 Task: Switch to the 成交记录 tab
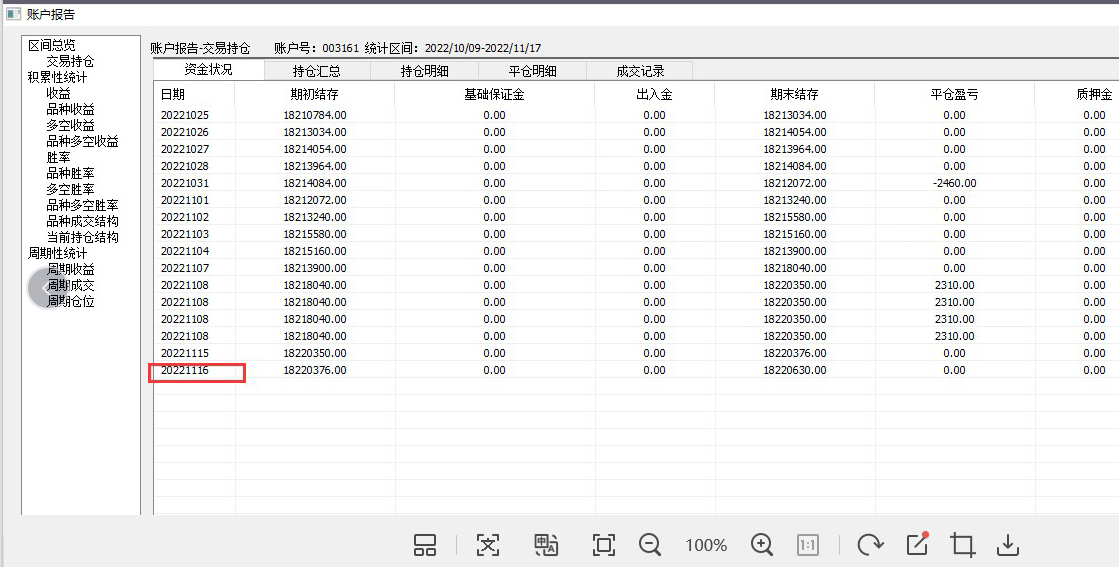[x=640, y=71]
